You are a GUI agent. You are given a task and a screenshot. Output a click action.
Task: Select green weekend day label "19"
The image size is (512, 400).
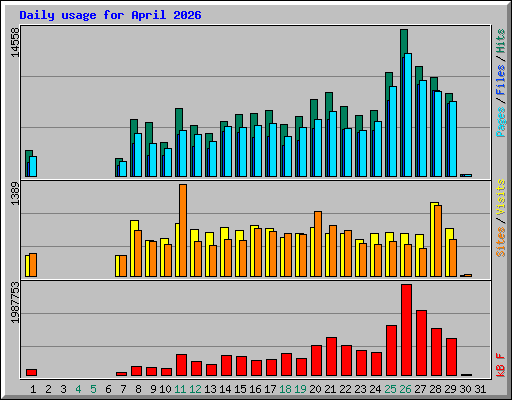[300, 389]
